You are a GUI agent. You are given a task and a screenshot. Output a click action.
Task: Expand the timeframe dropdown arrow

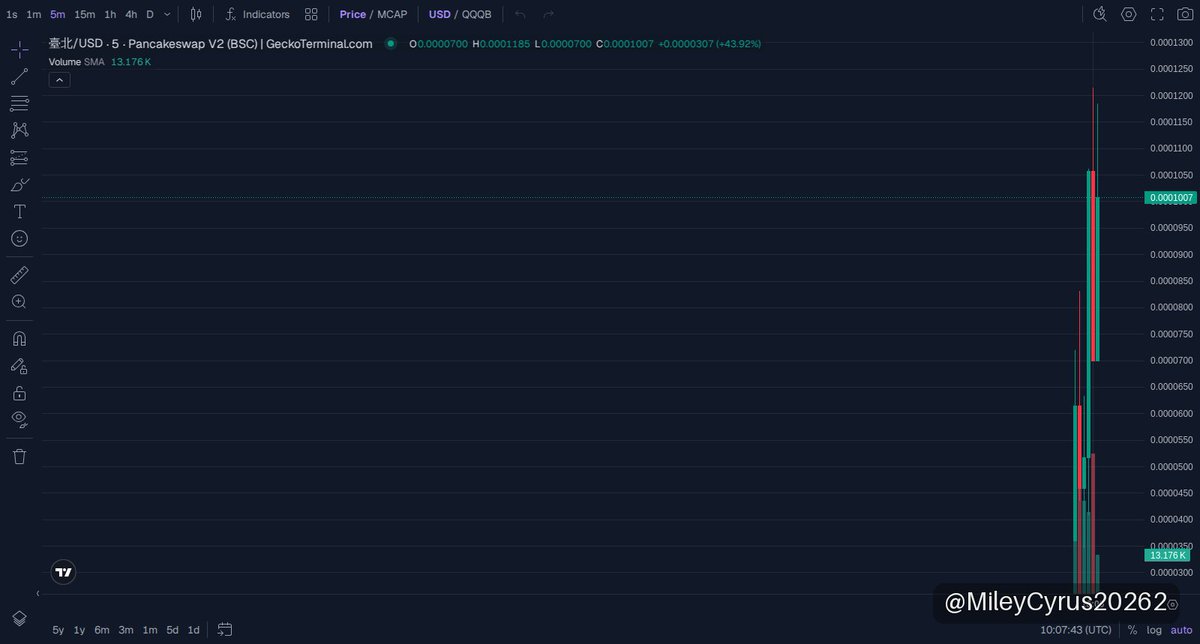point(167,14)
